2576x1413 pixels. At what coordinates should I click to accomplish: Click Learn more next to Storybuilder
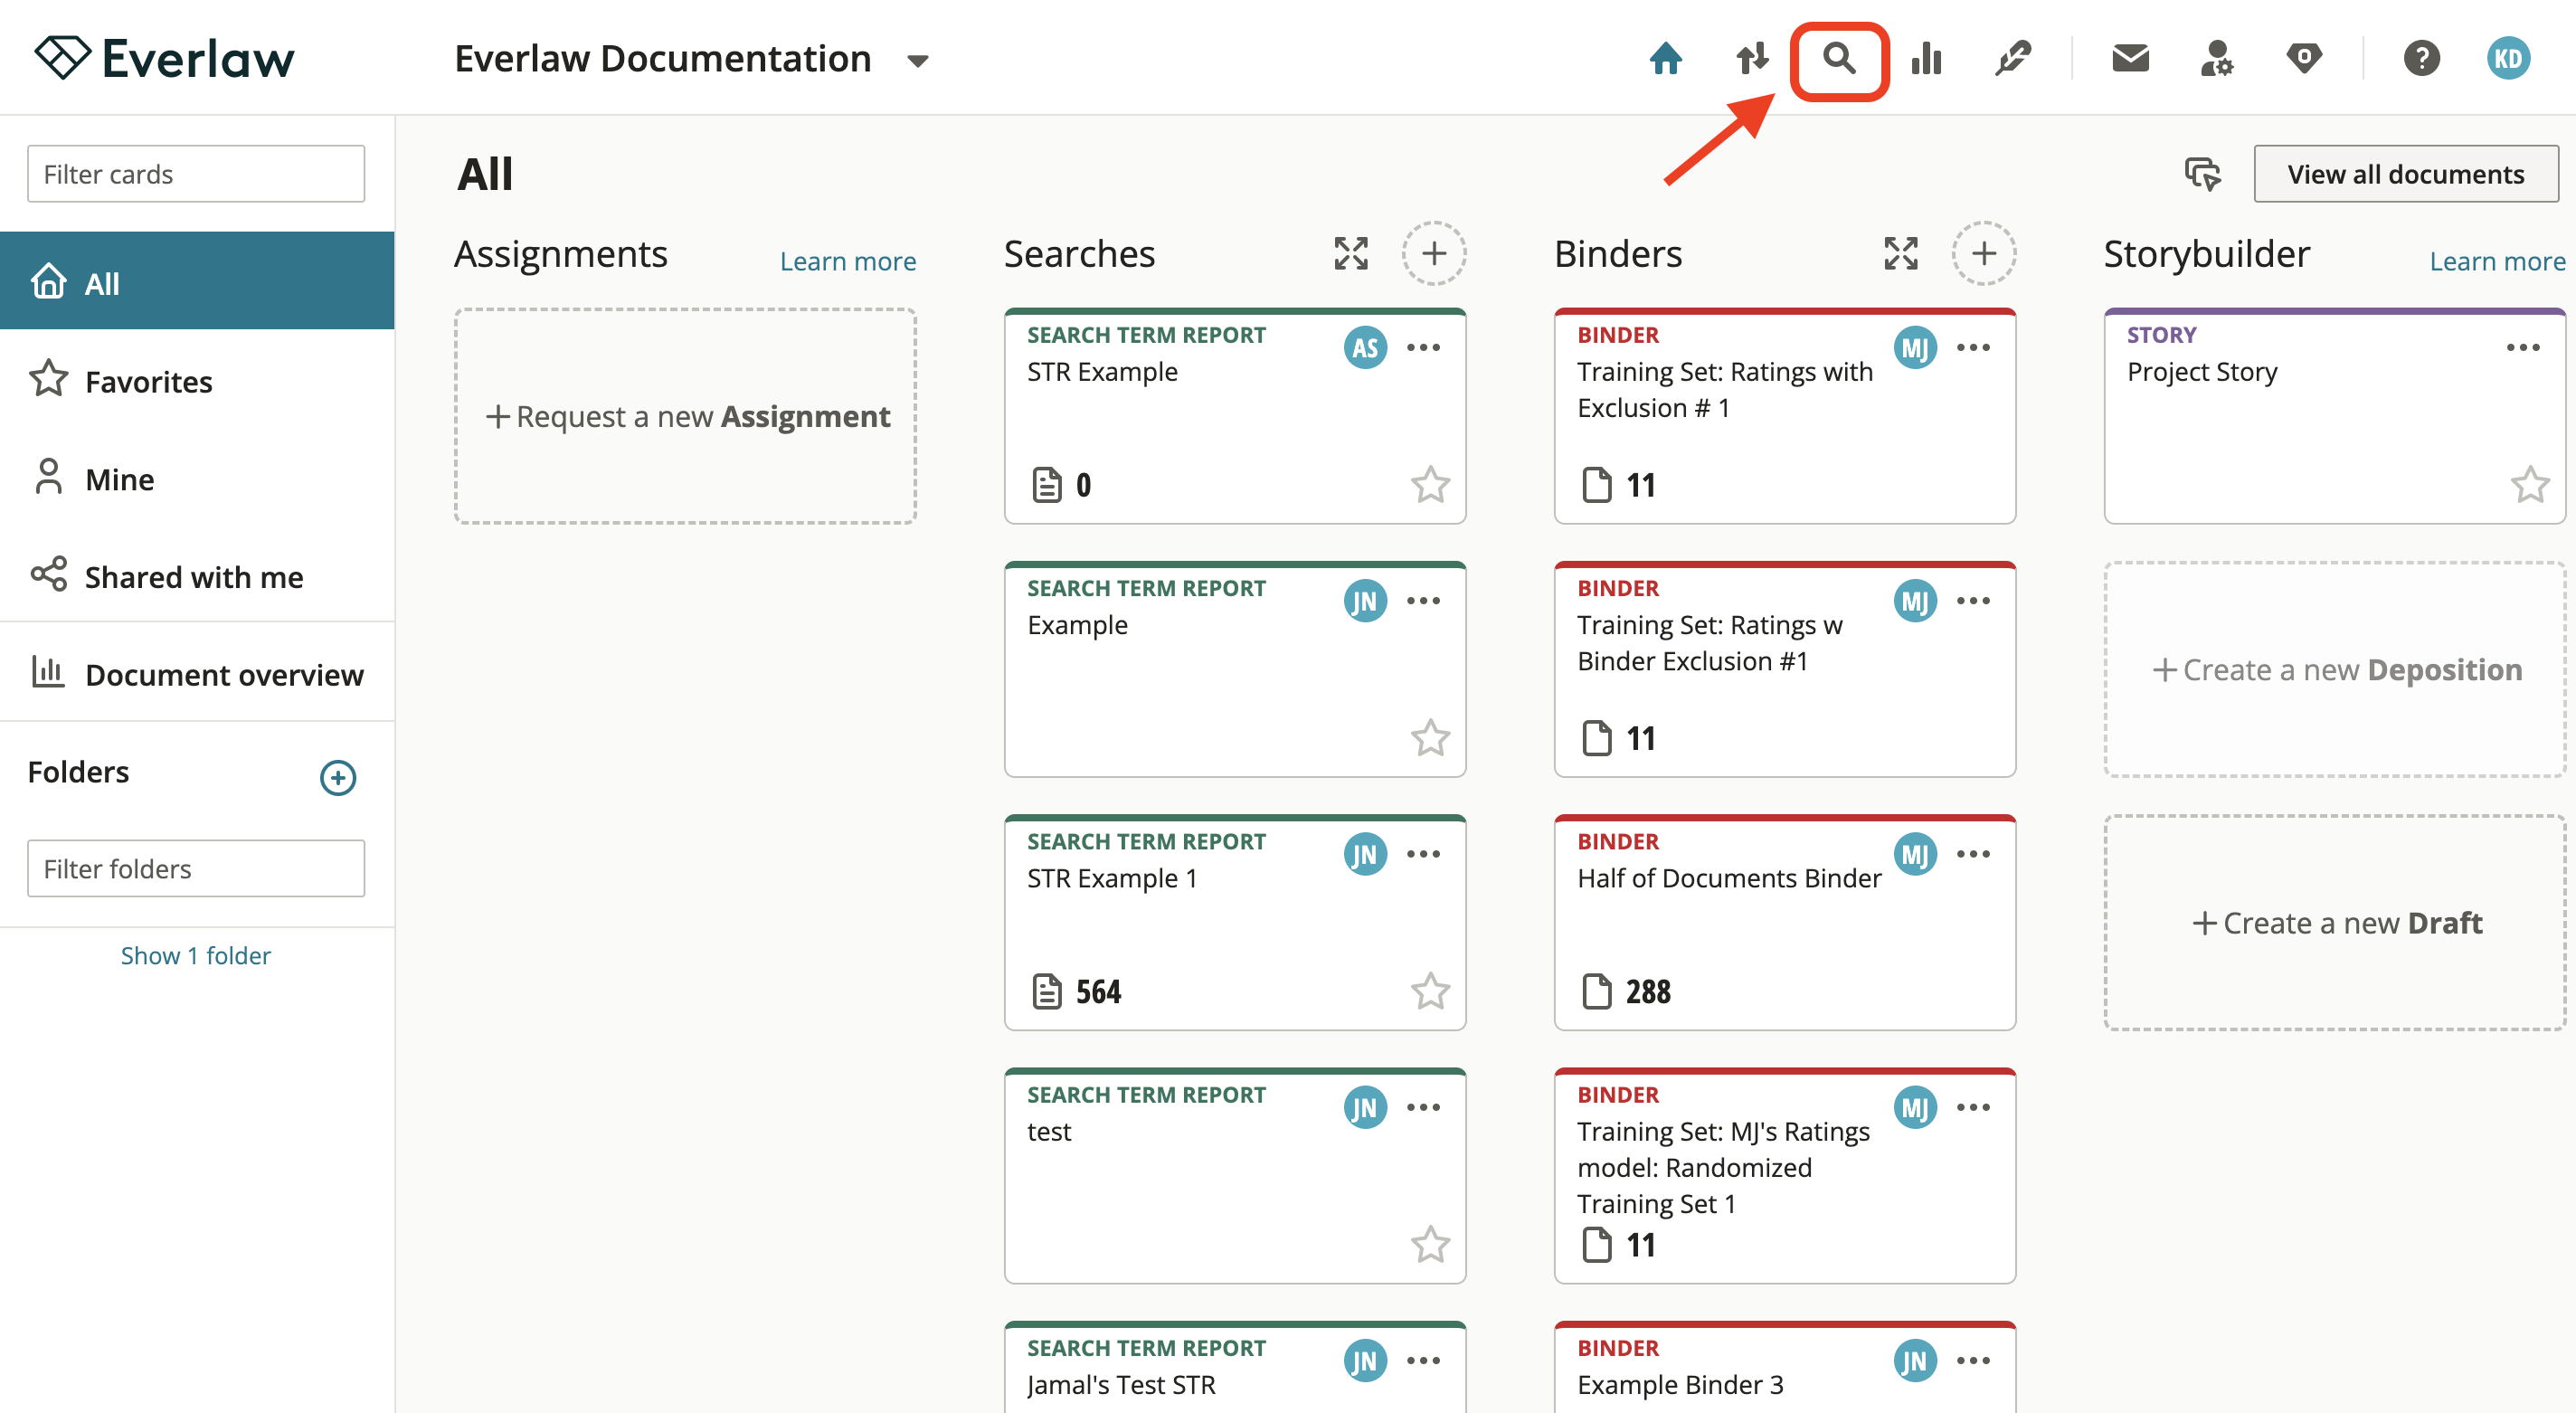(2498, 261)
